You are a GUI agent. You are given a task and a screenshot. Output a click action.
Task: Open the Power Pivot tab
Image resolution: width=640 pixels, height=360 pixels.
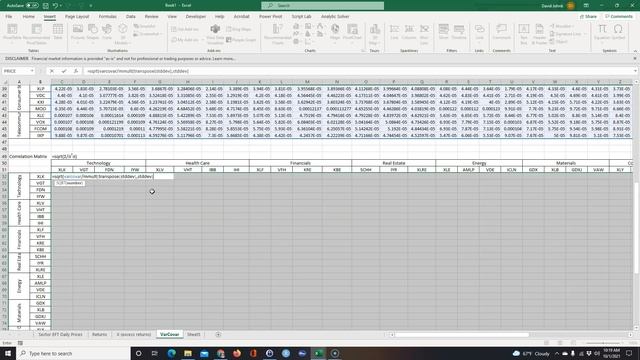(x=270, y=16)
